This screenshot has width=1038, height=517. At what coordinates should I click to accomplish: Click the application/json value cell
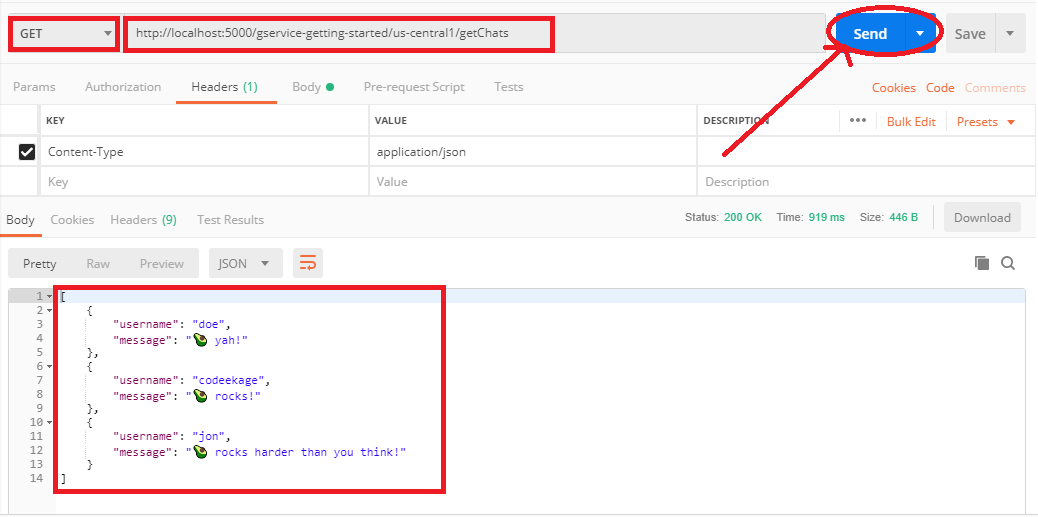pyautogui.click(x=533, y=152)
